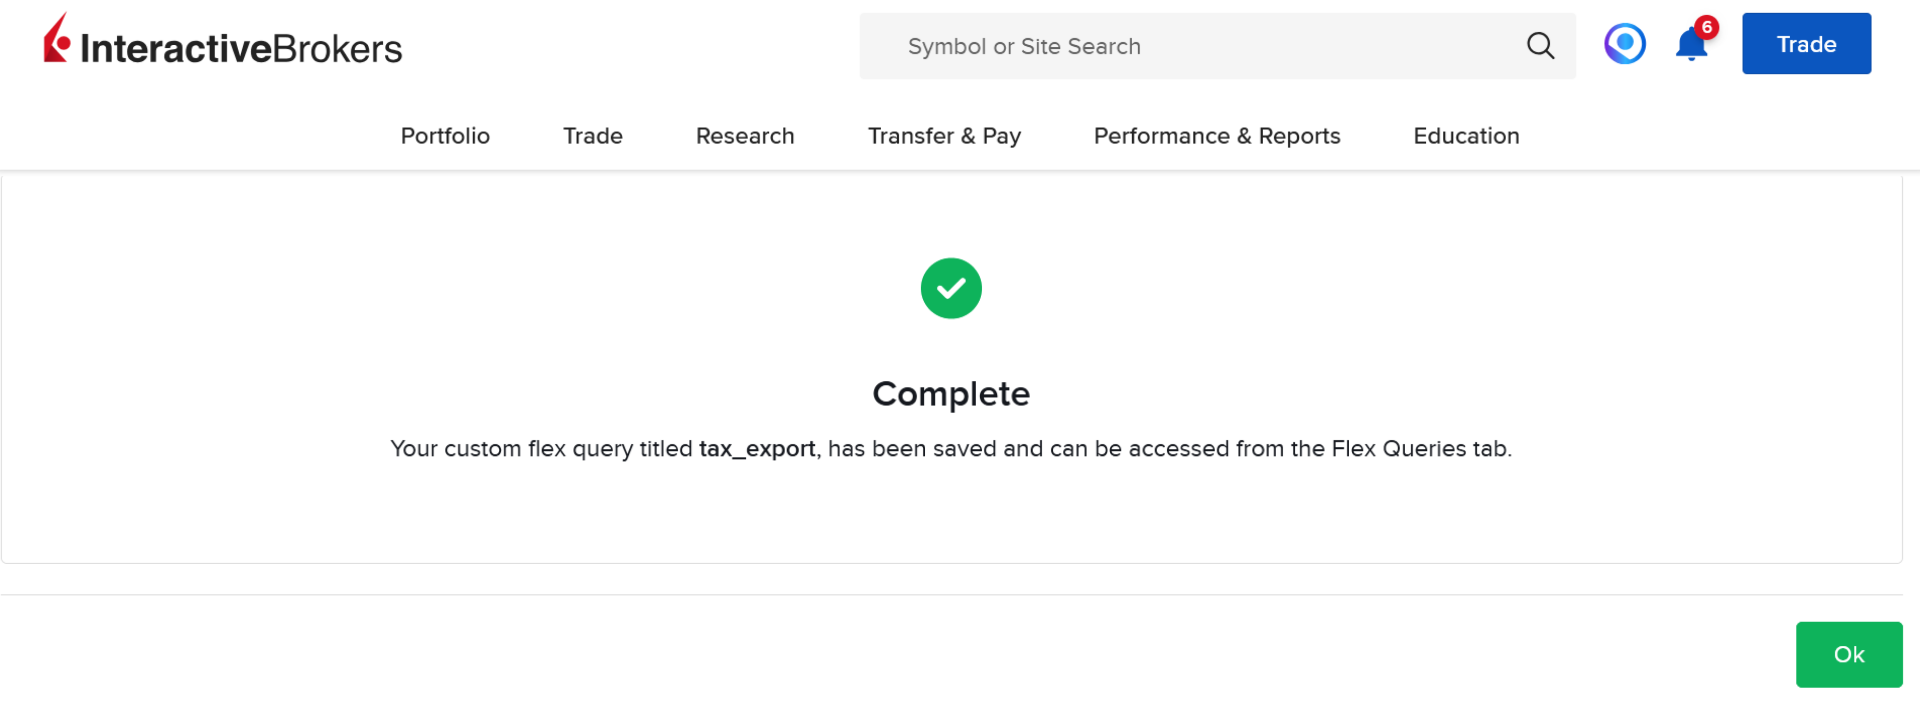Click the circular avatar next to the bell

[x=1624, y=43]
